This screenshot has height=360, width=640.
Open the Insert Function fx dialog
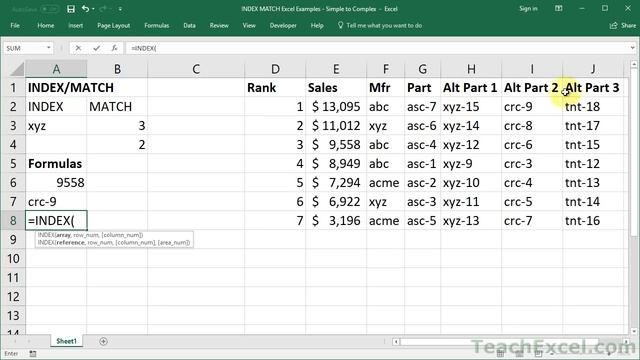pos(115,48)
